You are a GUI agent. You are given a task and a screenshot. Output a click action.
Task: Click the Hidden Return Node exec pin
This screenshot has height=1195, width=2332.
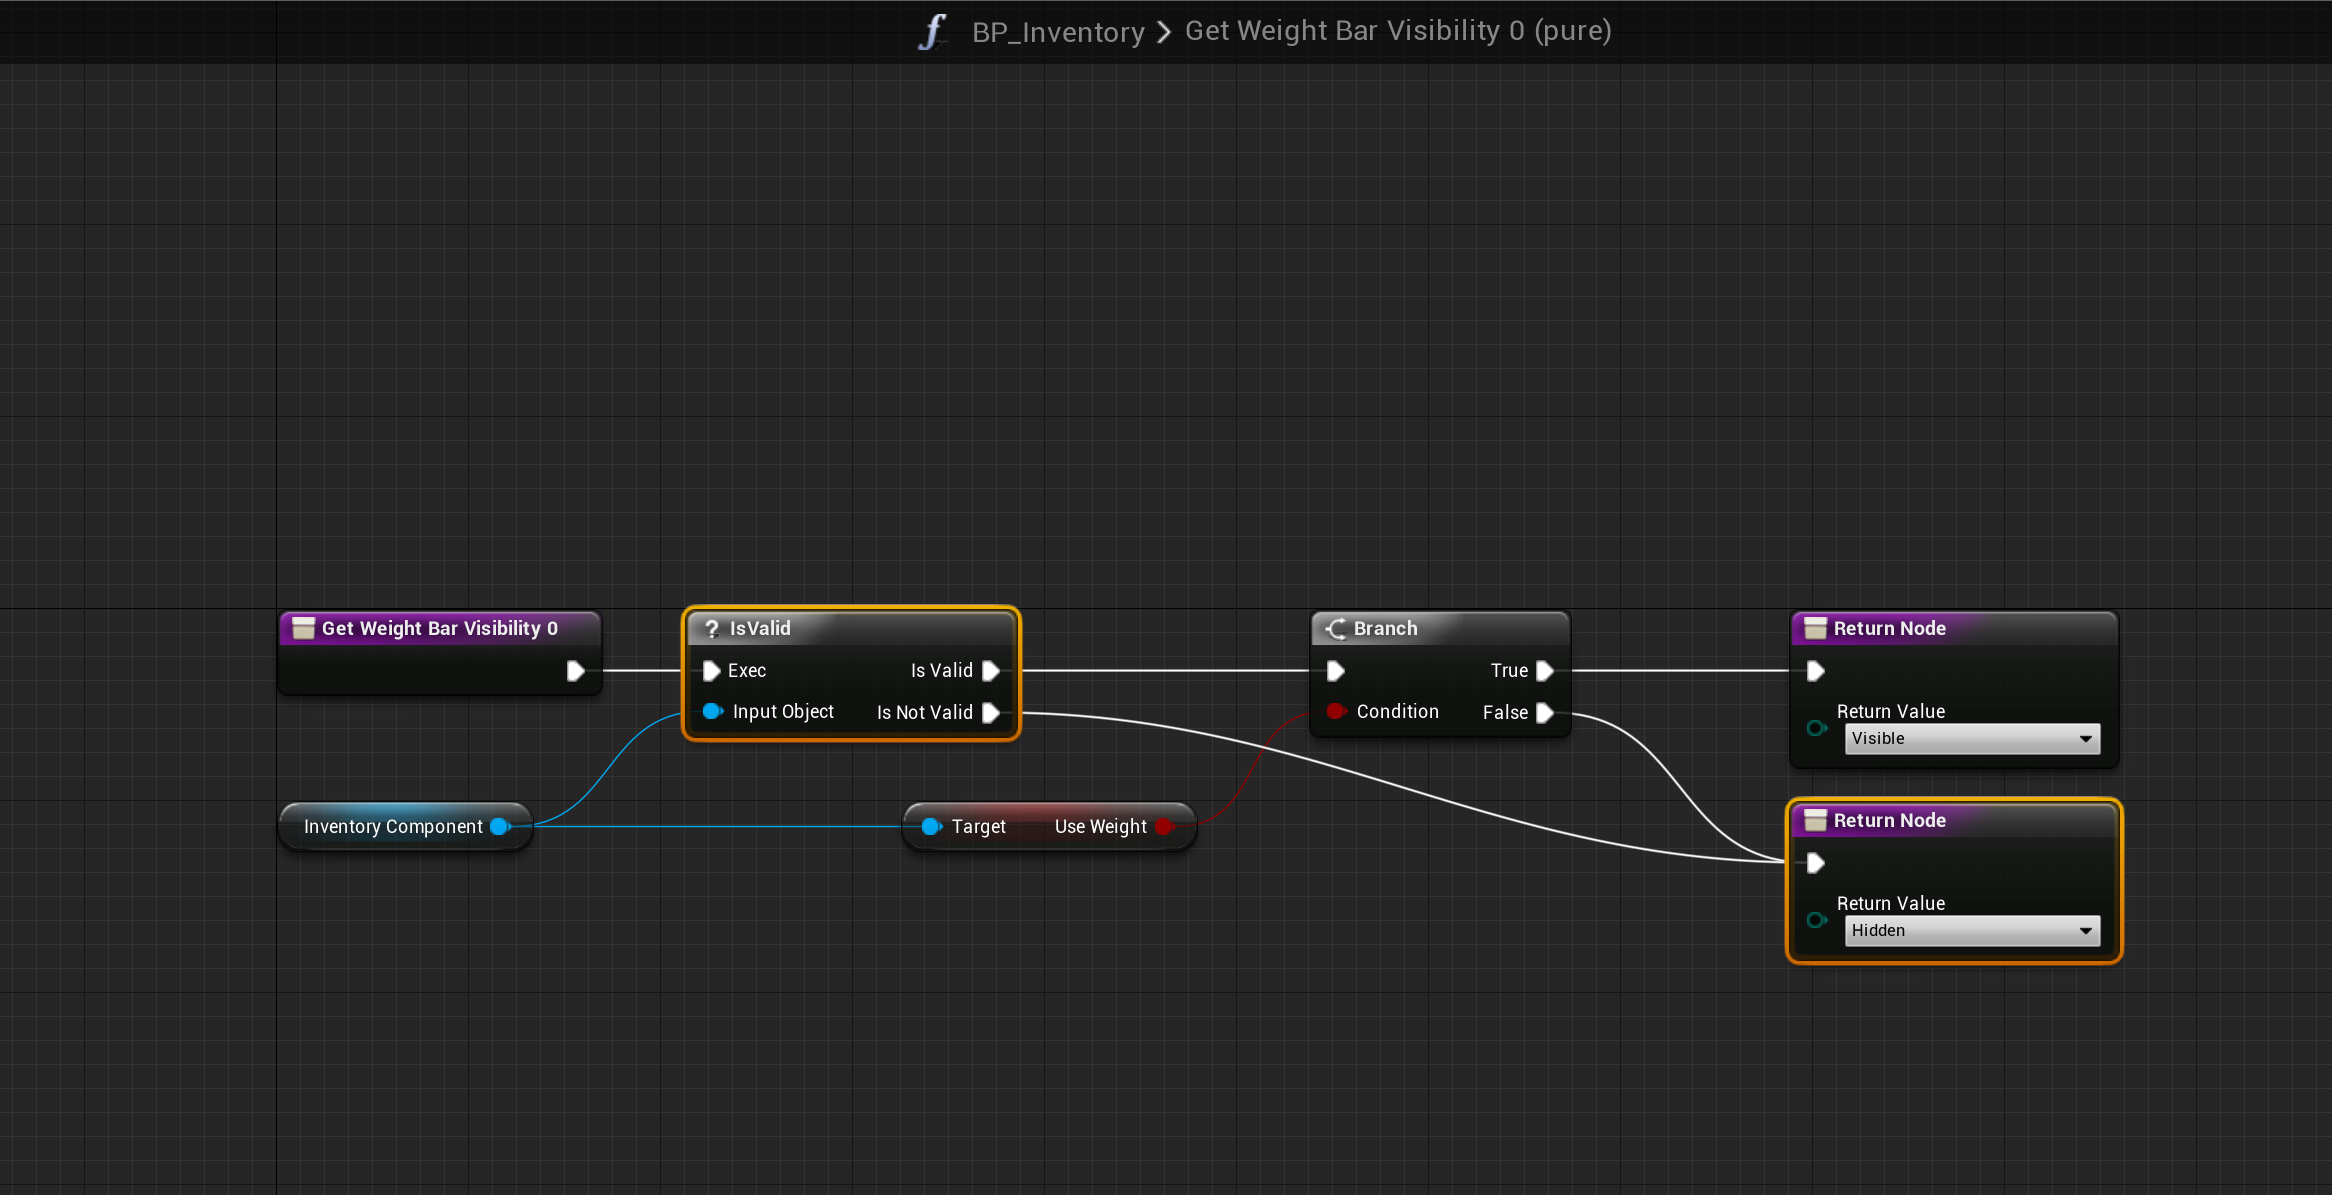click(x=1816, y=863)
